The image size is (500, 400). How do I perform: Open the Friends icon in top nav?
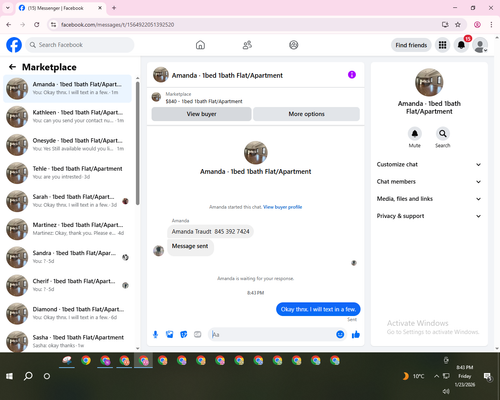point(247,45)
